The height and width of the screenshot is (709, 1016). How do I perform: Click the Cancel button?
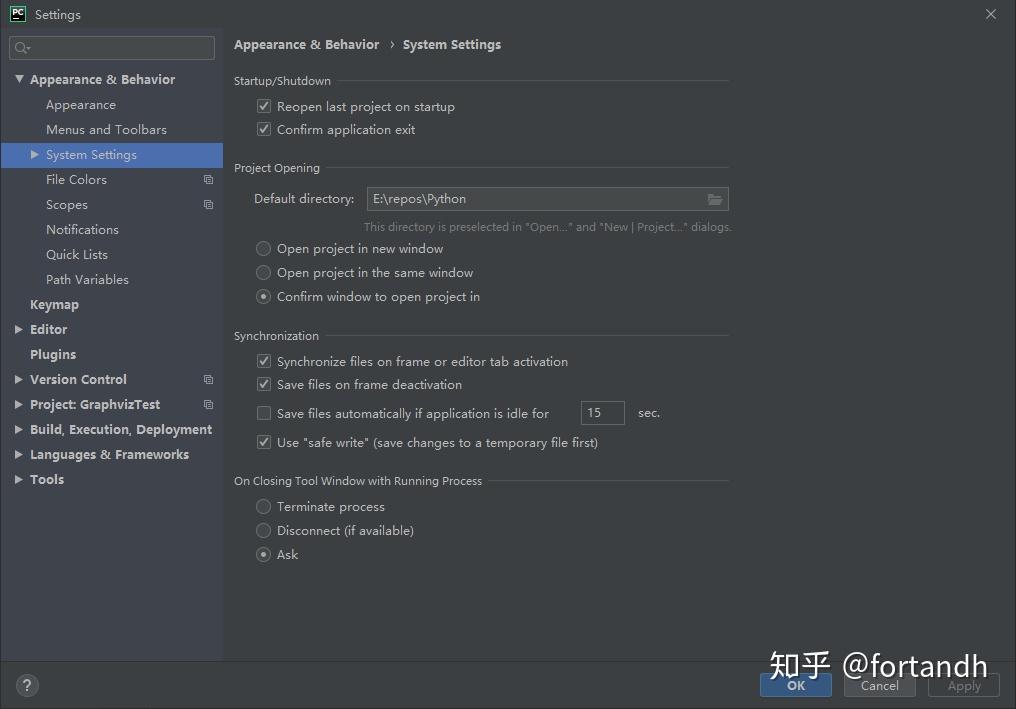(x=879, y=686)
